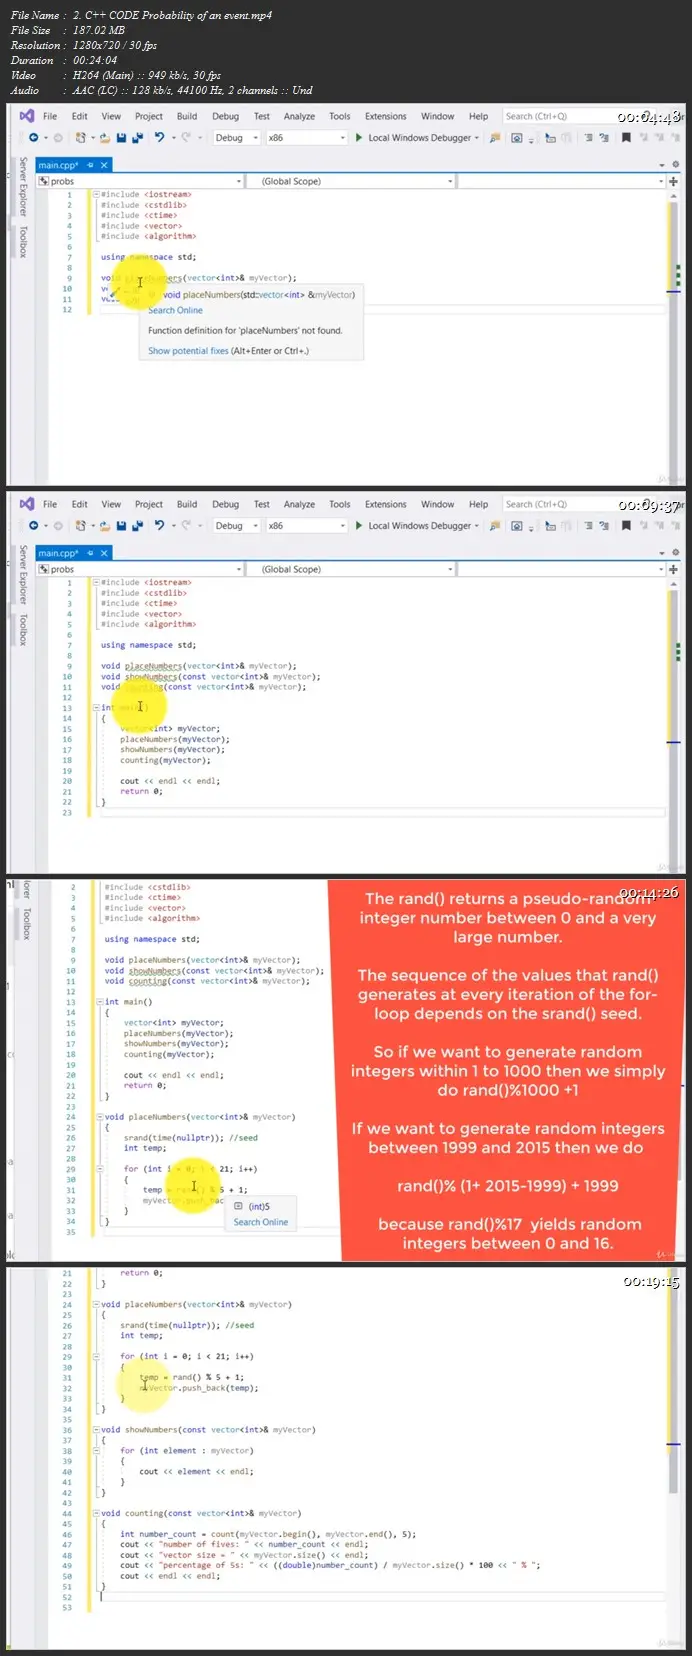
Task: Click navigate backward arrow in 00:04:43 frame
Action: pyautogui.click(x=33, y=138)
